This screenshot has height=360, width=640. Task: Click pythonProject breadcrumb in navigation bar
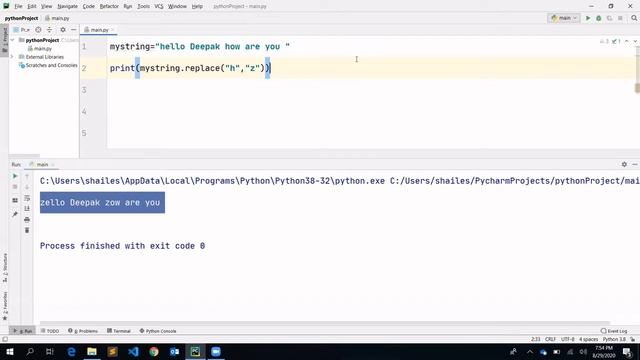[21, 18]
